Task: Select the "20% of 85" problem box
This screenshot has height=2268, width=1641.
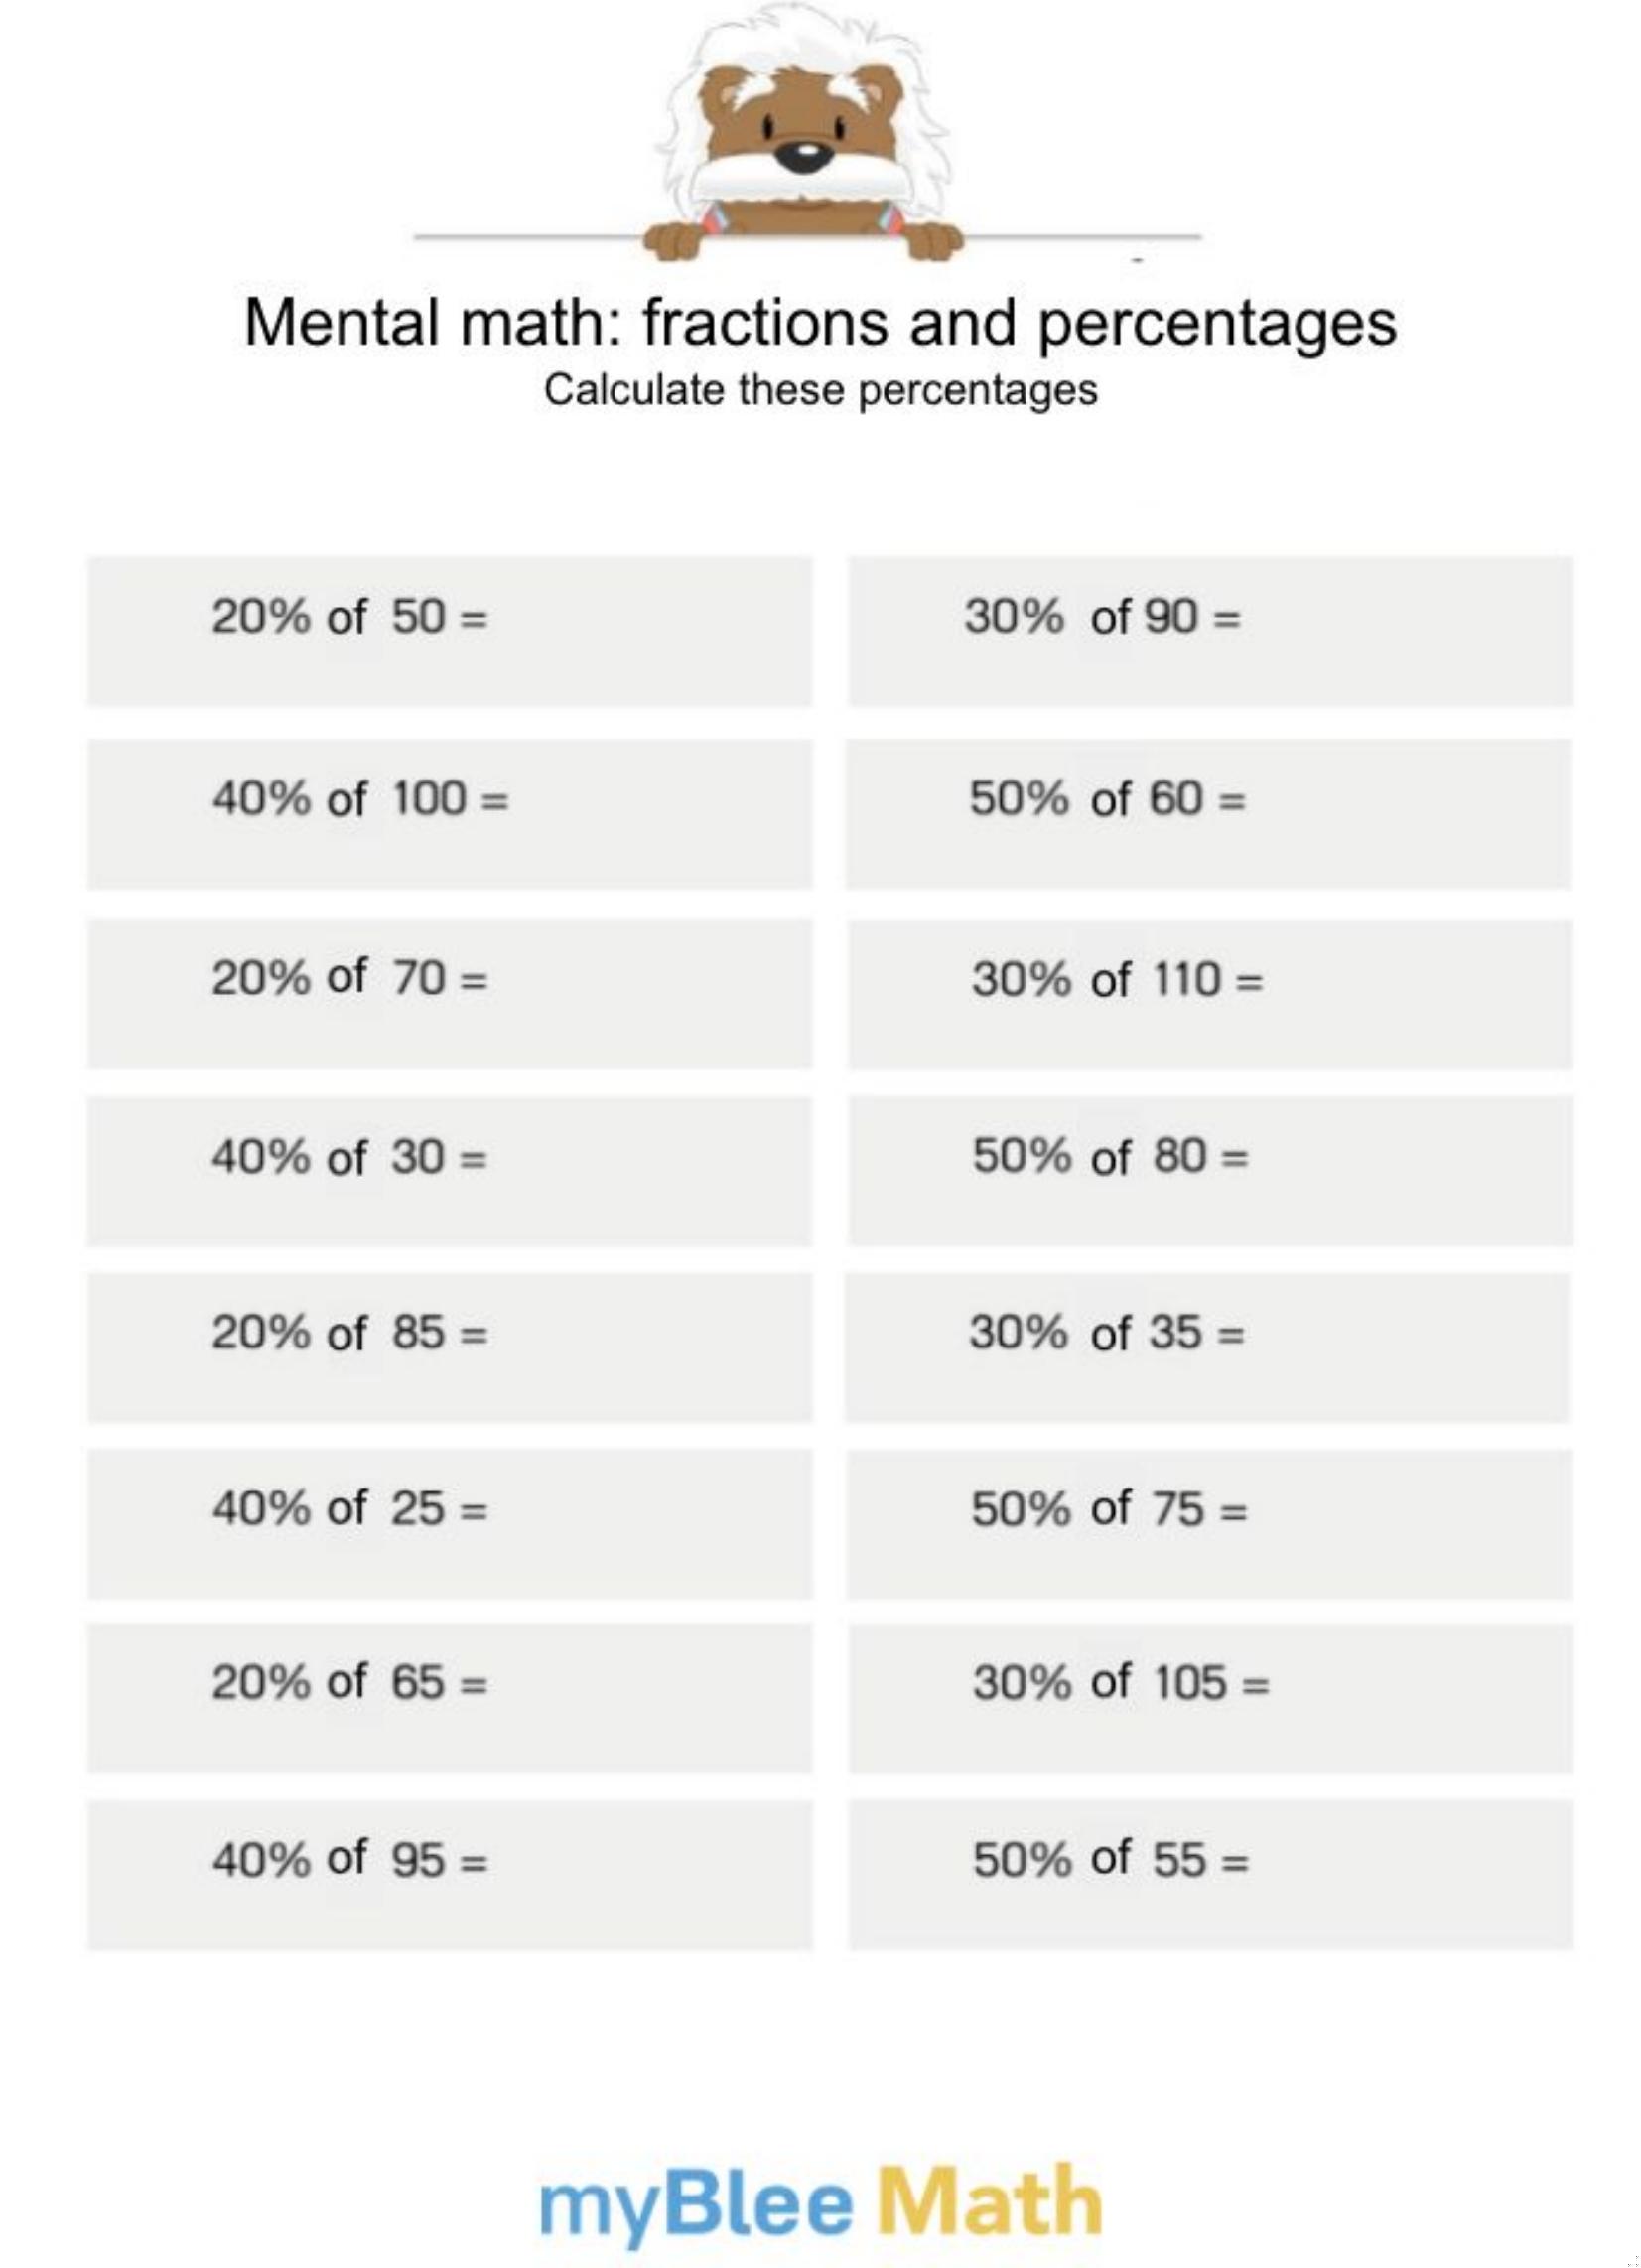Action: [x=450, y=1347]
